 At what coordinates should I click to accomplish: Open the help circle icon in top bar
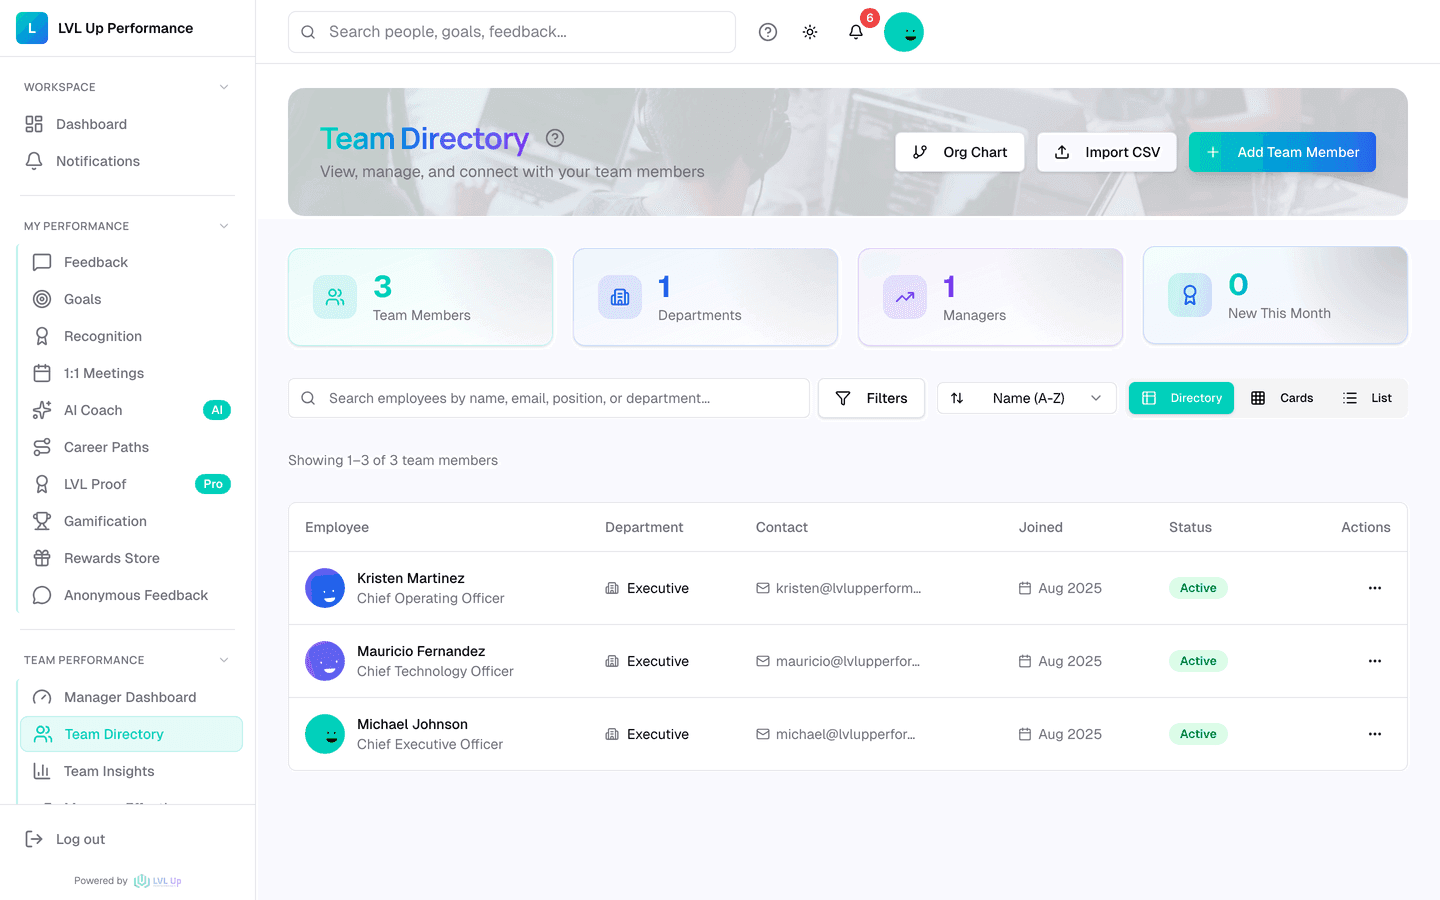point(768,32)
